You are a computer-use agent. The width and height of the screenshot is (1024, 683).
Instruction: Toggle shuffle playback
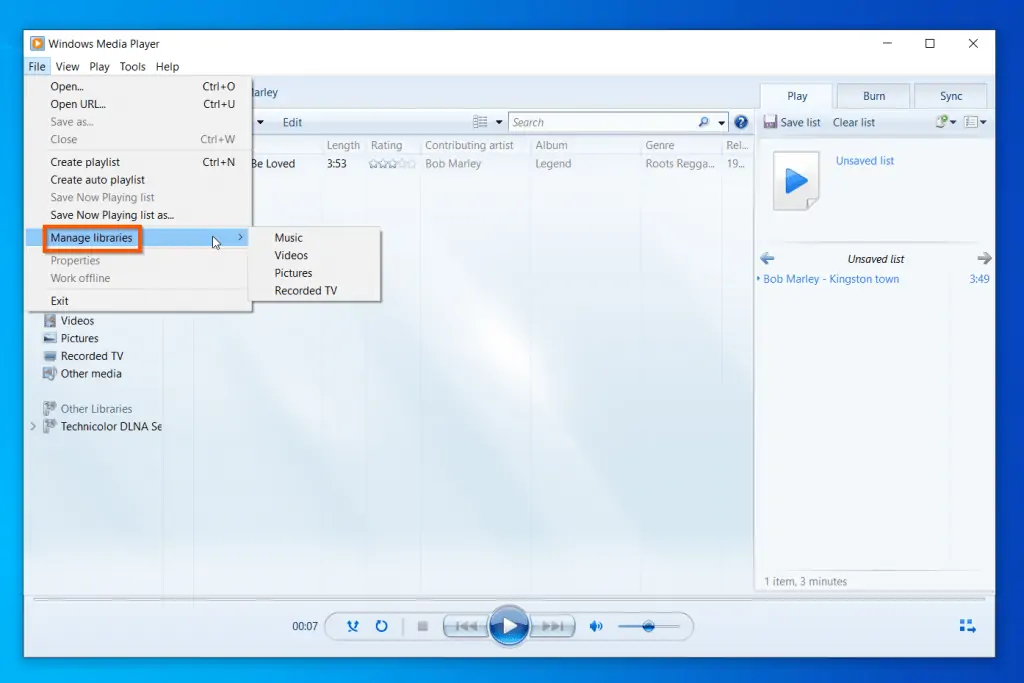click(x=352, y=626)
